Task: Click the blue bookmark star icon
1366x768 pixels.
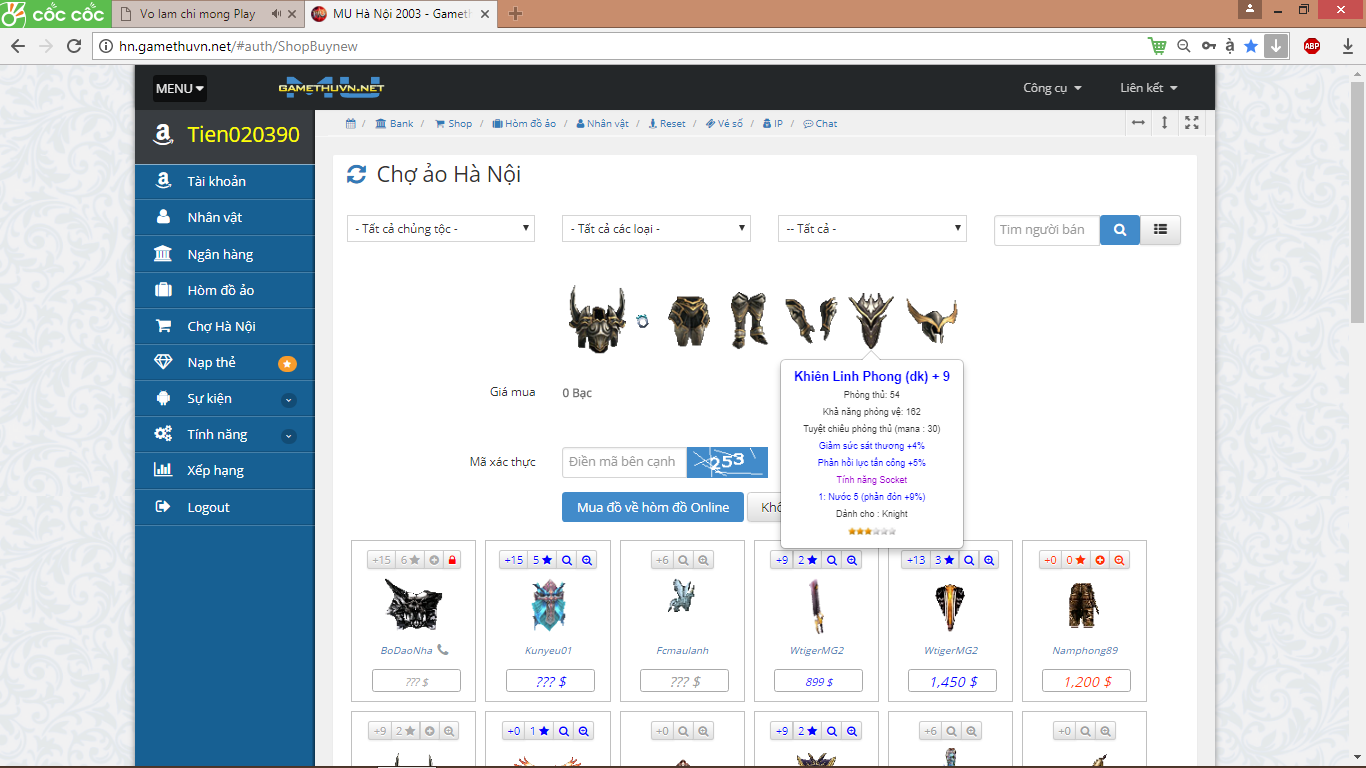Action: click(x=1251, y=46)
